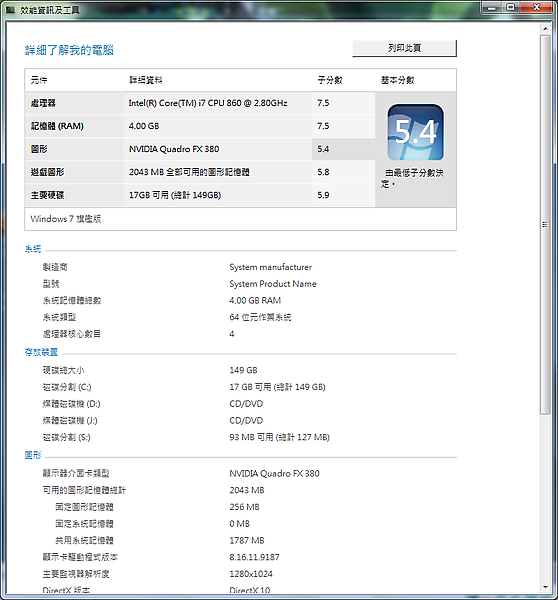
Task: Click the 系統 section heading
Action: (33, 249)
